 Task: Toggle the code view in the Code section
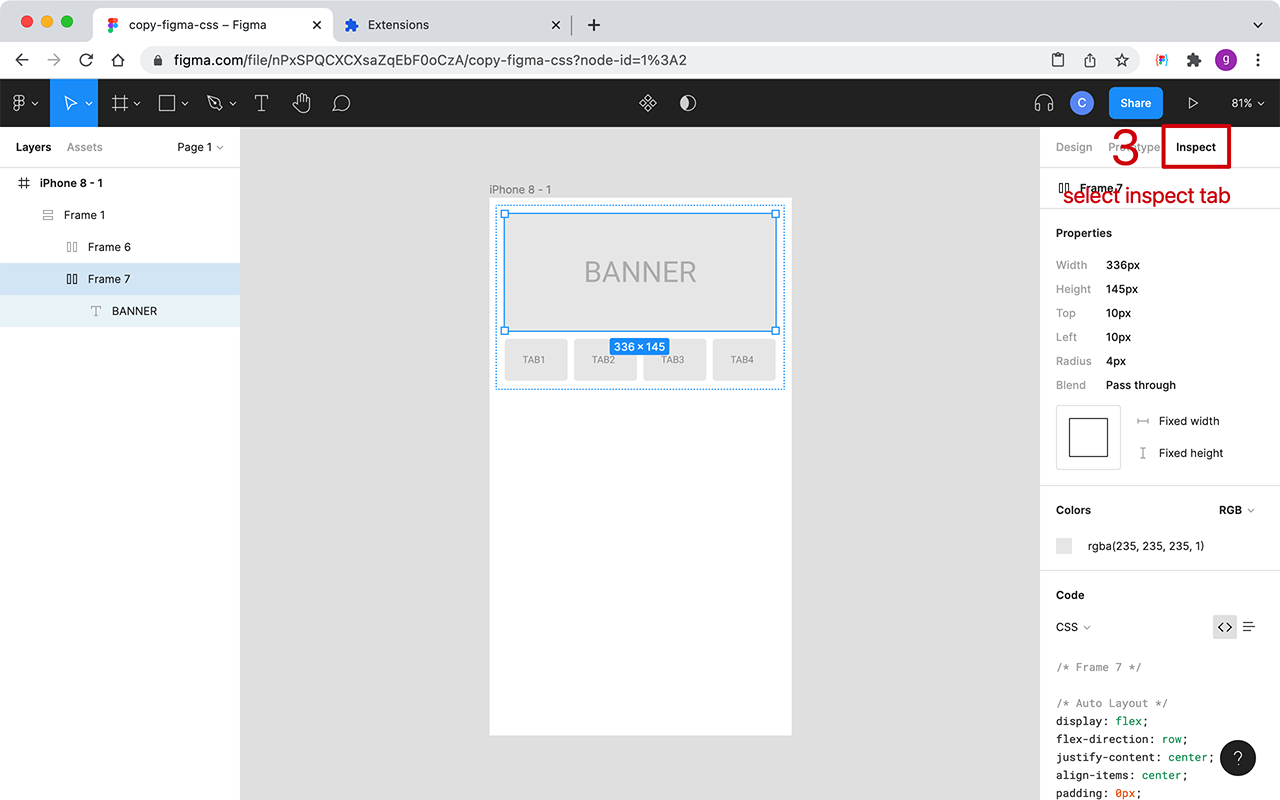coord(1224,626)
